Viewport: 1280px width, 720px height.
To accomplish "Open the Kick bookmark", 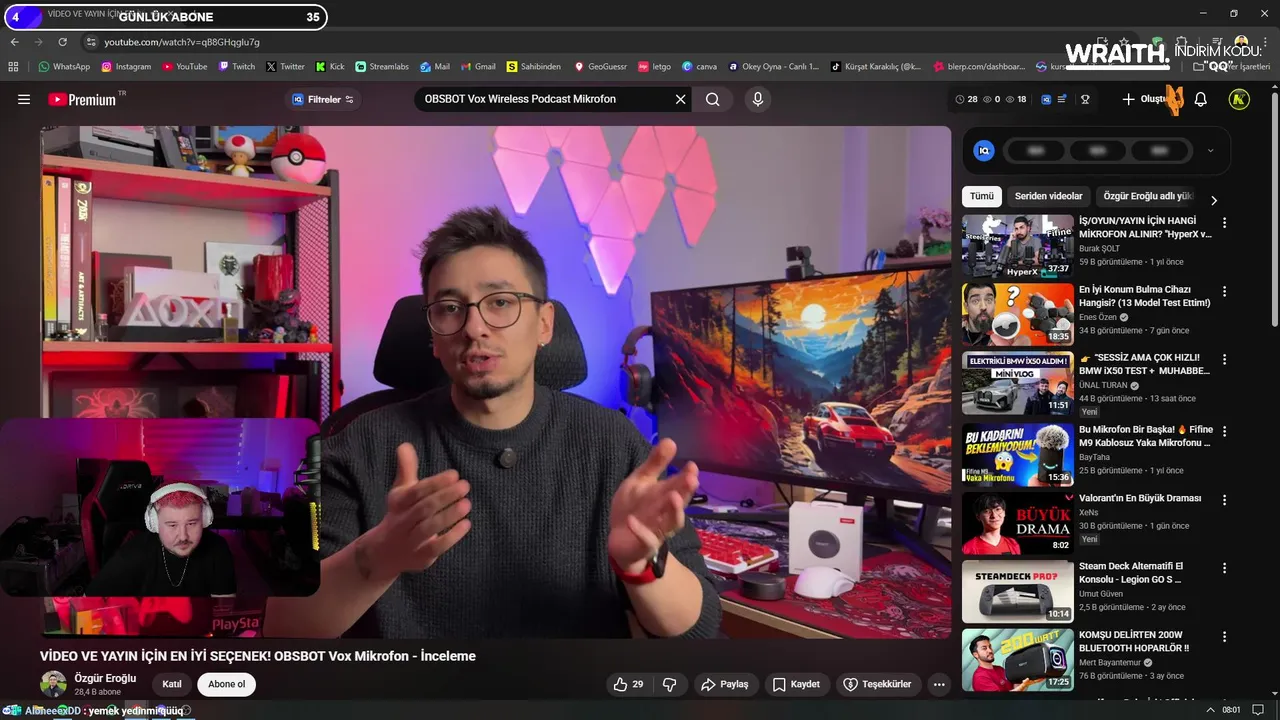I will click(x=330, y=67).
